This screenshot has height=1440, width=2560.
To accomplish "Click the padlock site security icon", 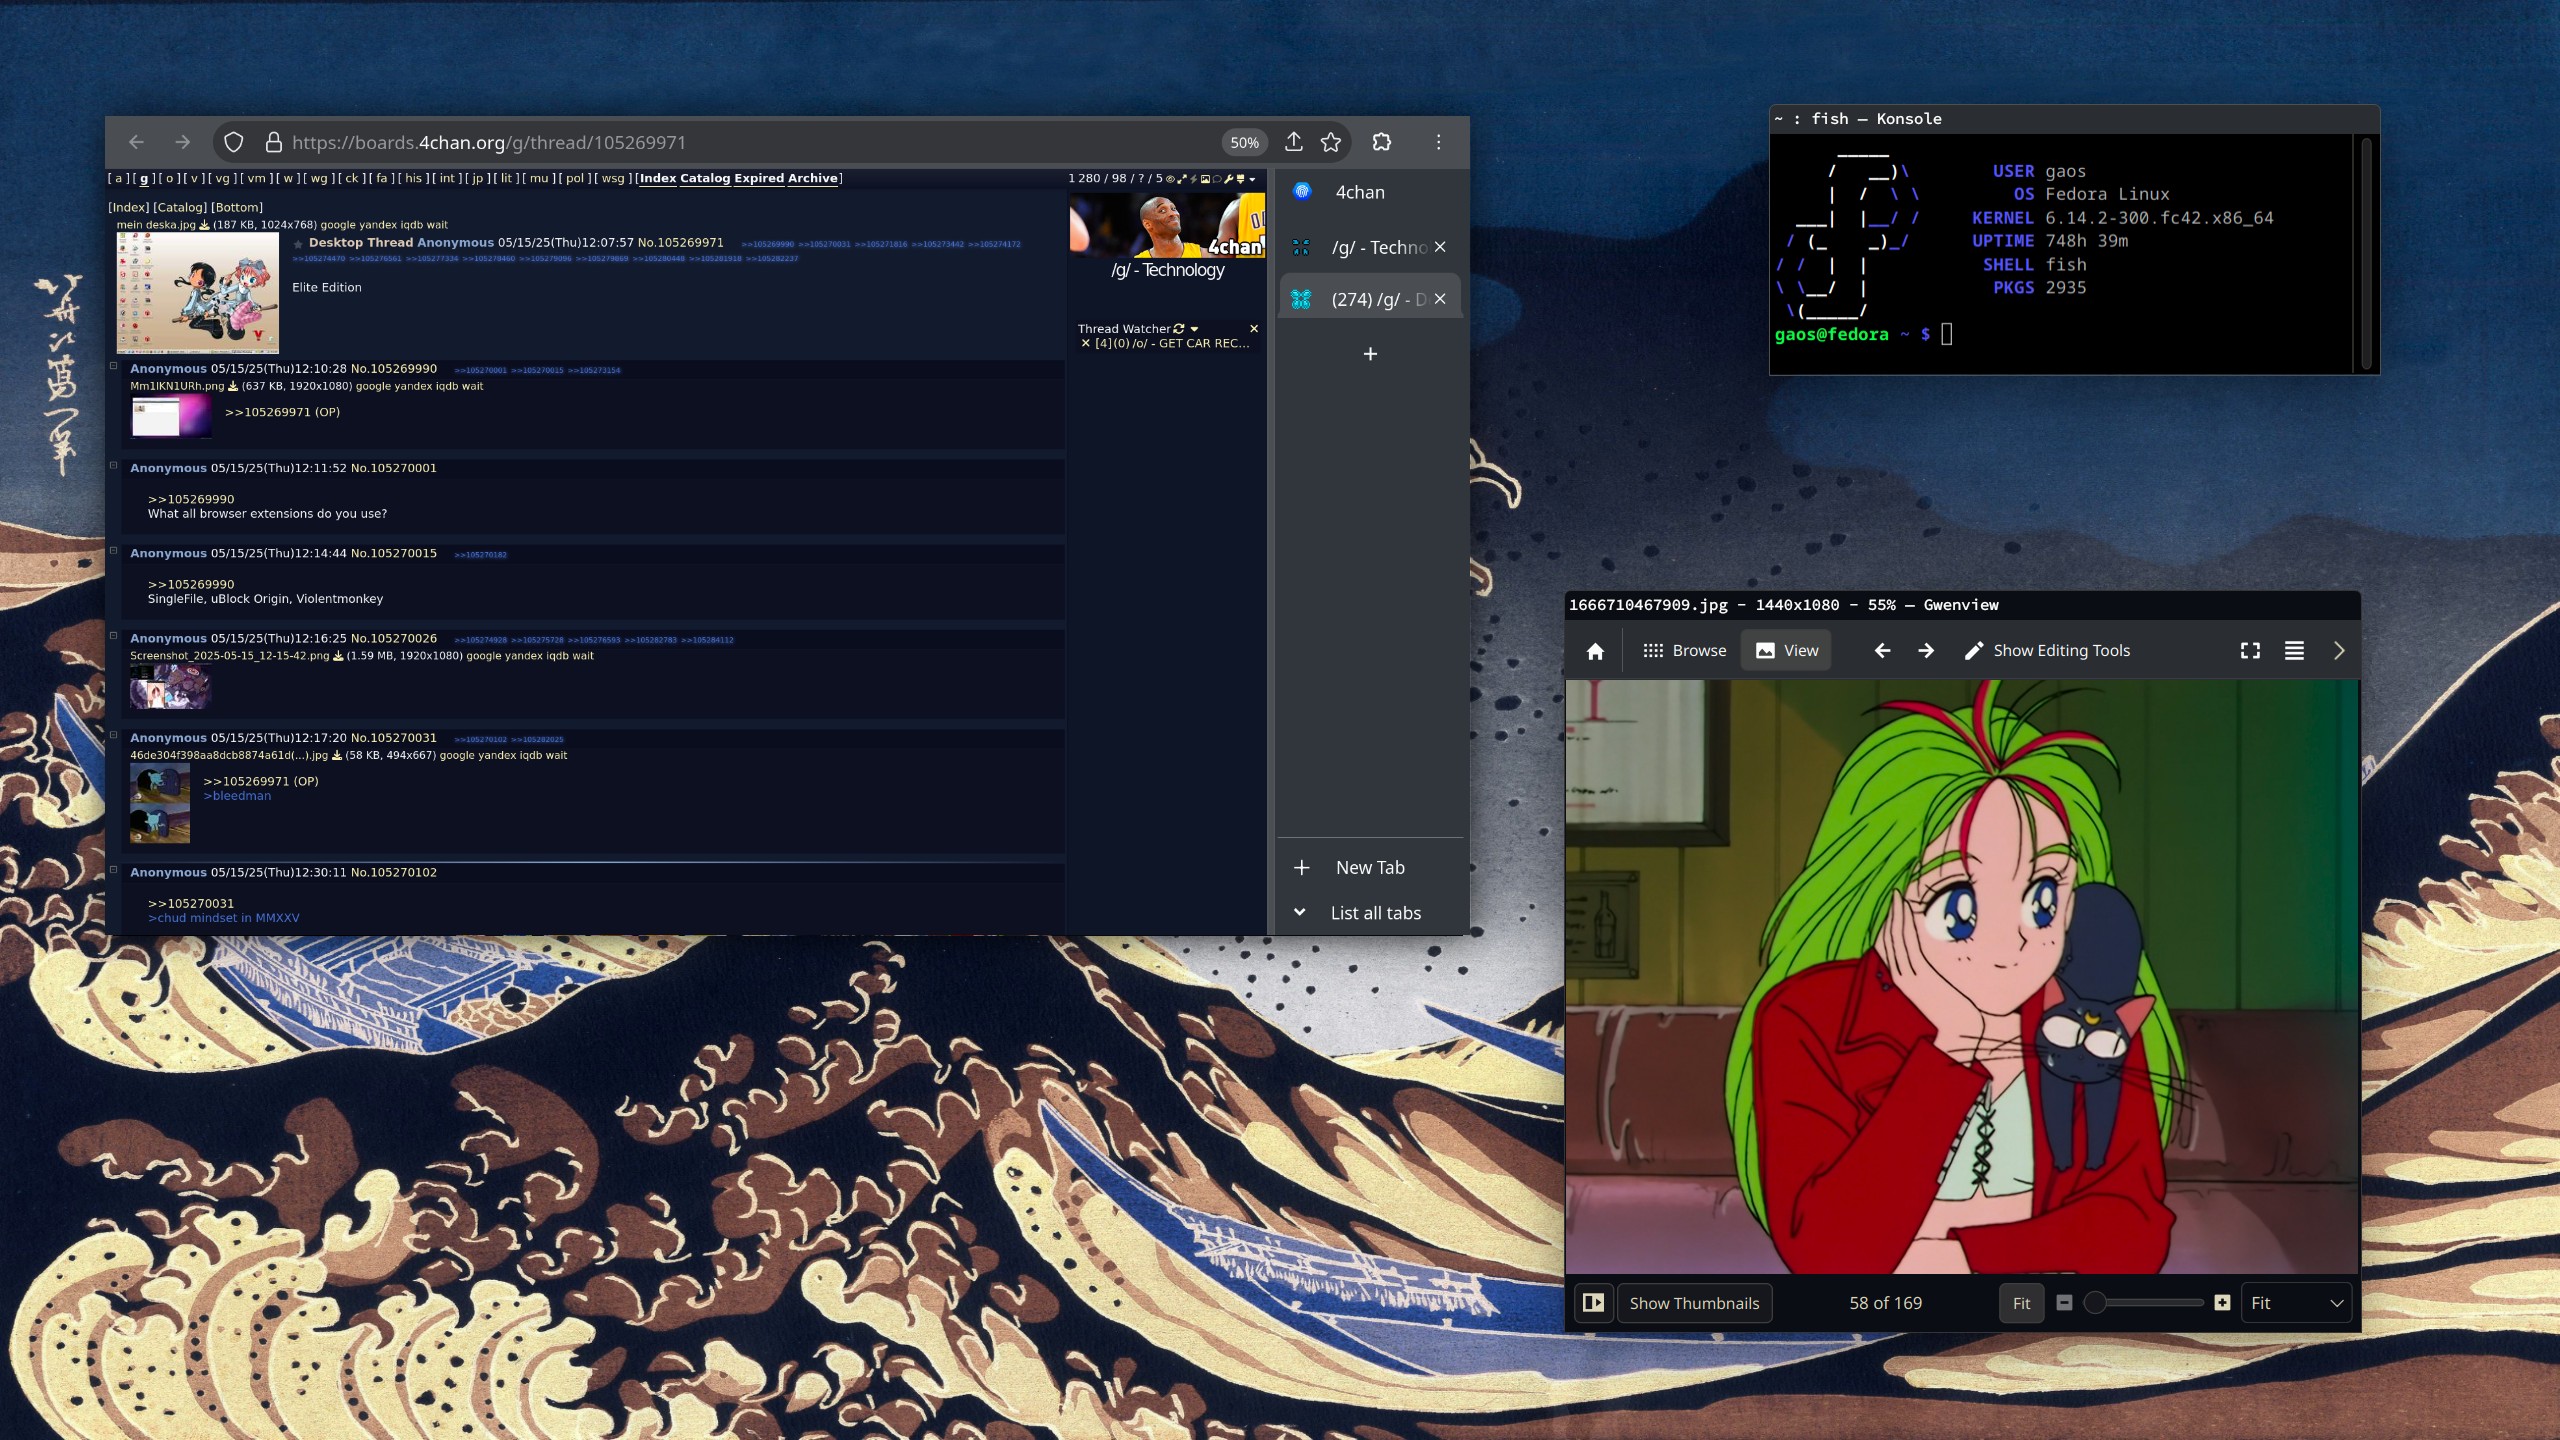I will (273, 142).
